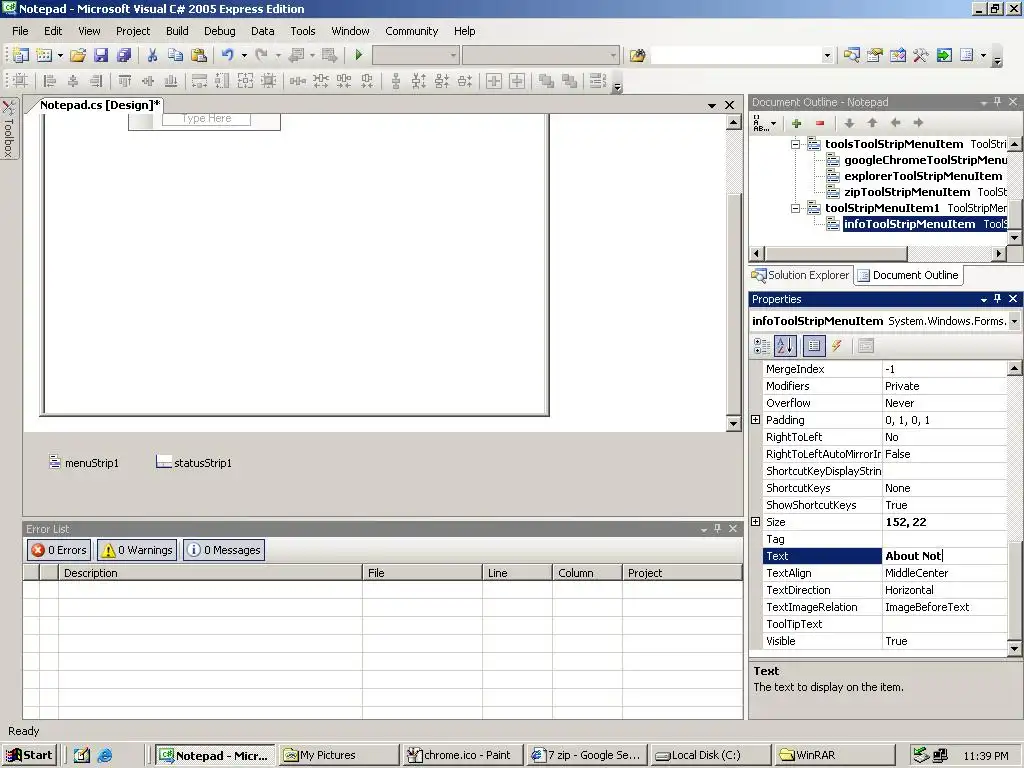The image size is (1024, 768).
Task: Open the Find combo box dropdown arrow
Action: (827, 56)
